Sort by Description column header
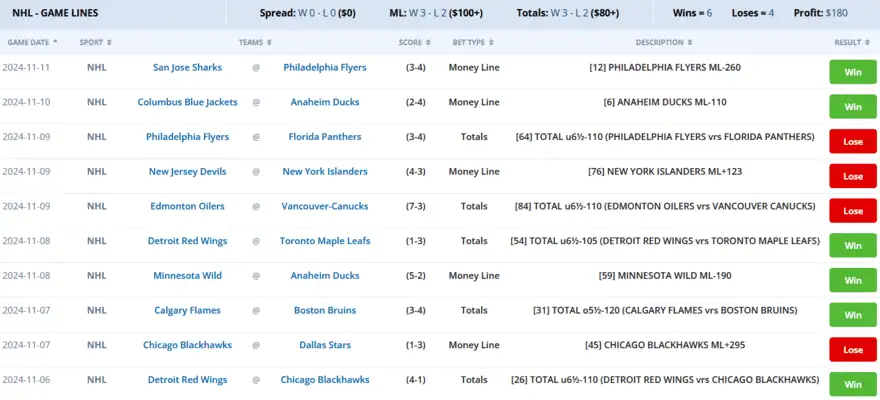Image resolution: width=880 pixels, height=400 pixels. 664,42
